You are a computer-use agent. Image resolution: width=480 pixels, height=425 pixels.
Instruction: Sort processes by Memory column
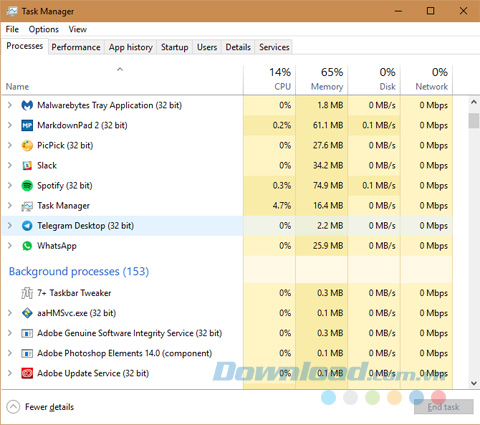322,79
